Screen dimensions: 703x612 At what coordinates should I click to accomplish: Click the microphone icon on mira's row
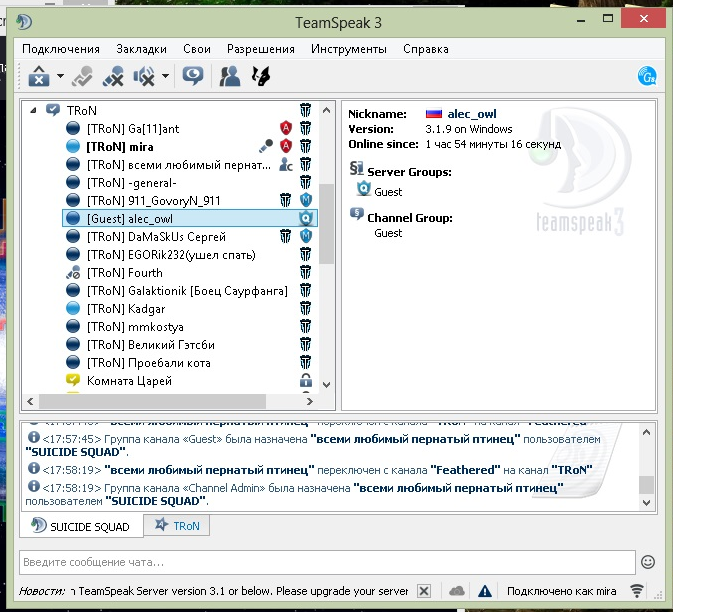click(266, 146)
